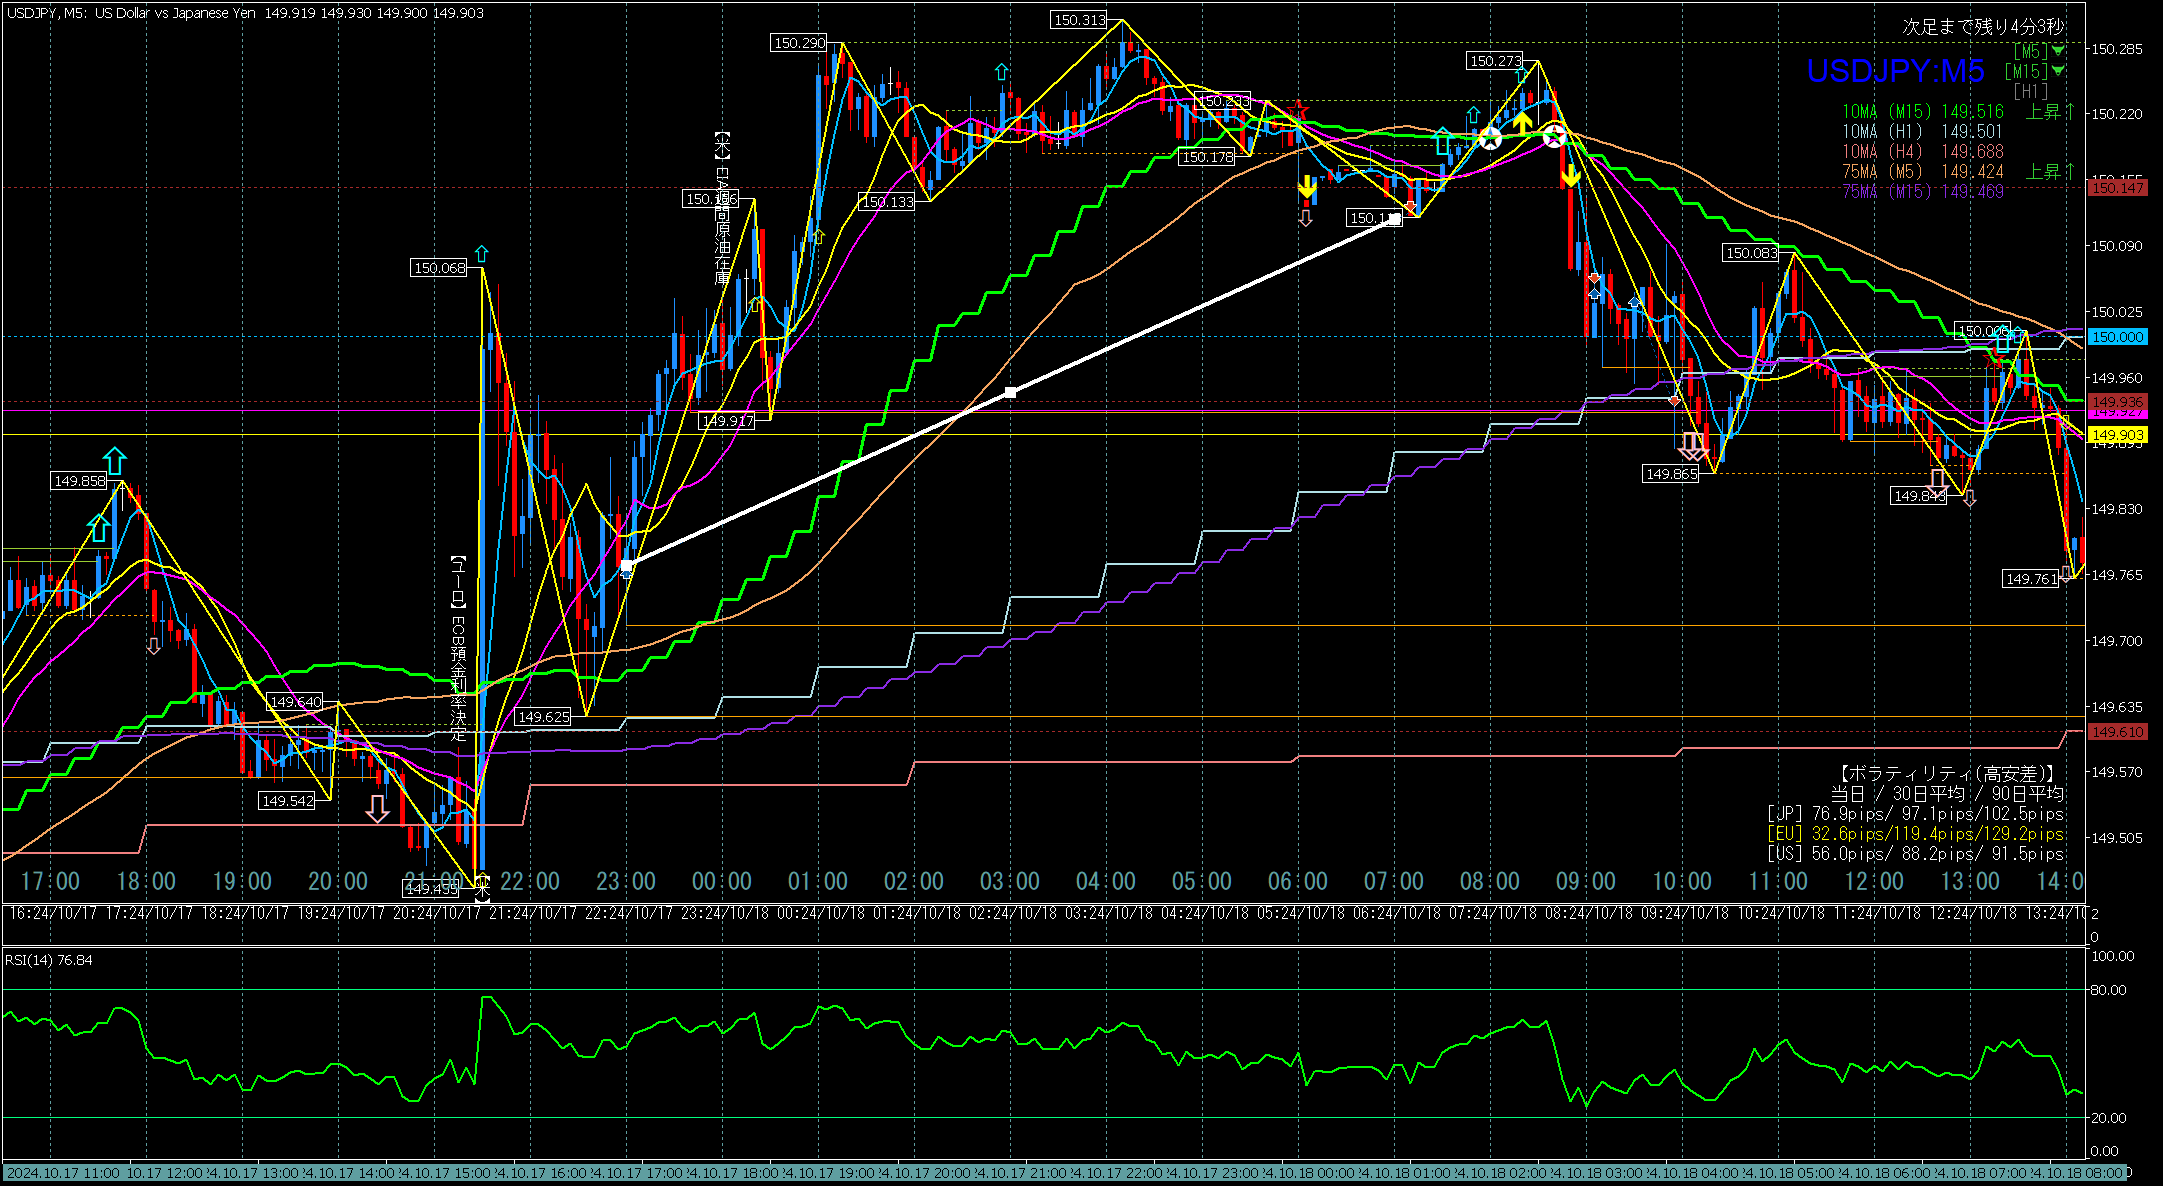Select the red 149.610 price axis tag
This screenshot has height=1186, width=2163.
(2118, 732)
